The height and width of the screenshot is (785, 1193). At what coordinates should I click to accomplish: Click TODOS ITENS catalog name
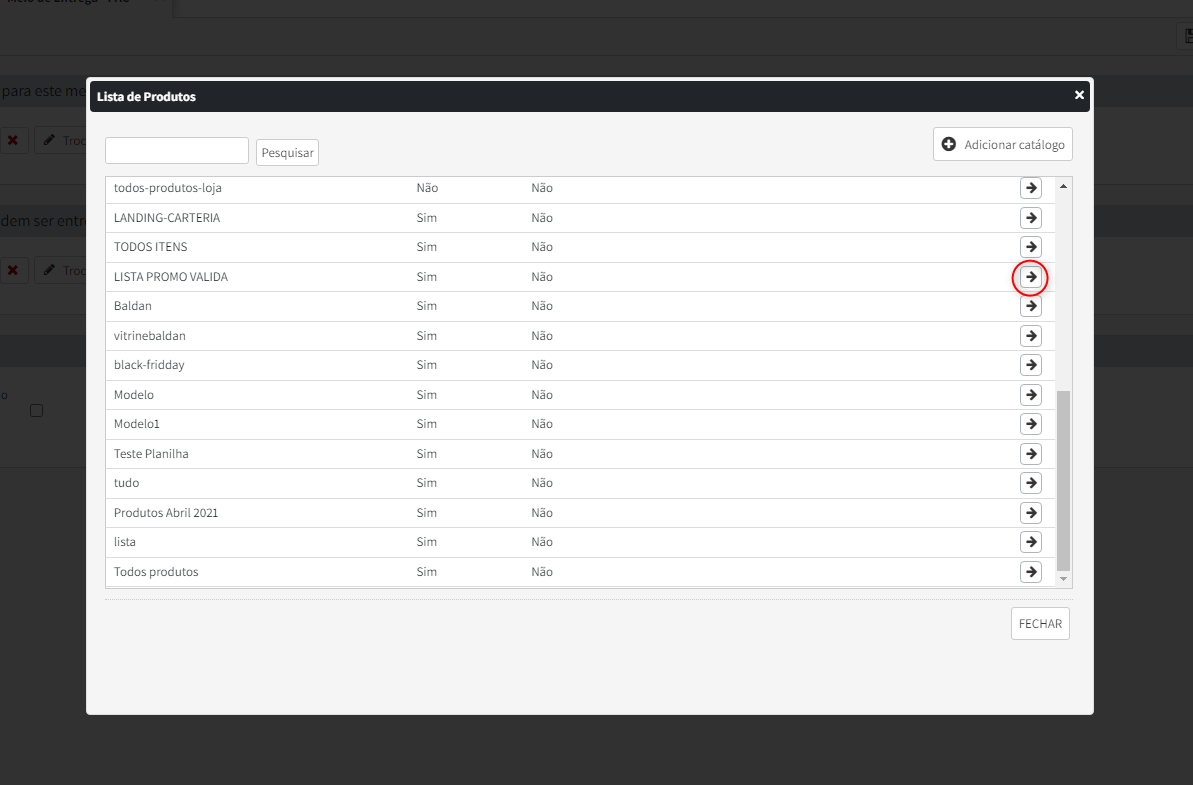(151, 246)
